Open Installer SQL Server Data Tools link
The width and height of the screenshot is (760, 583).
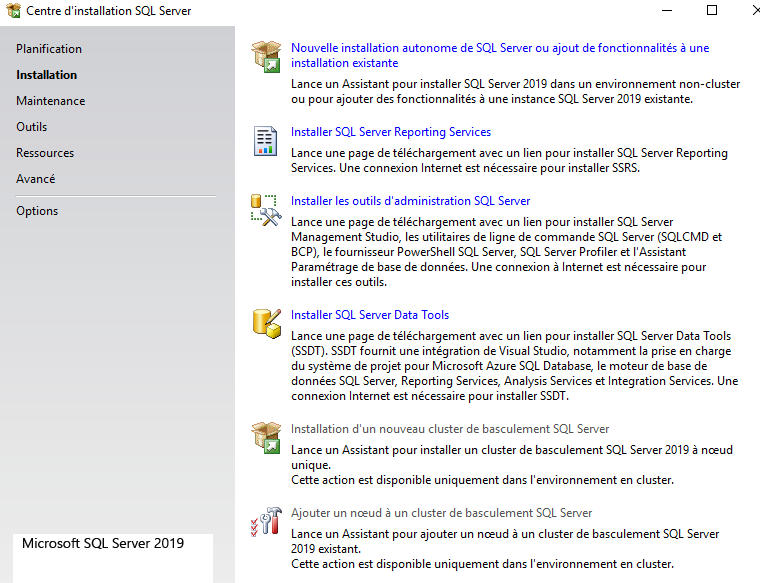(x=369, y=315)
